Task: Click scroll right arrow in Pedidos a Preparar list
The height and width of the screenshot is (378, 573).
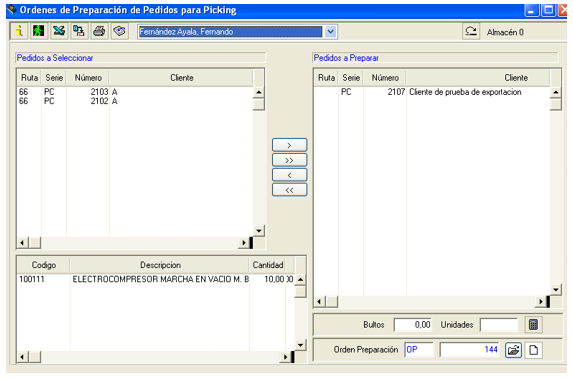Action: (540, 302)
